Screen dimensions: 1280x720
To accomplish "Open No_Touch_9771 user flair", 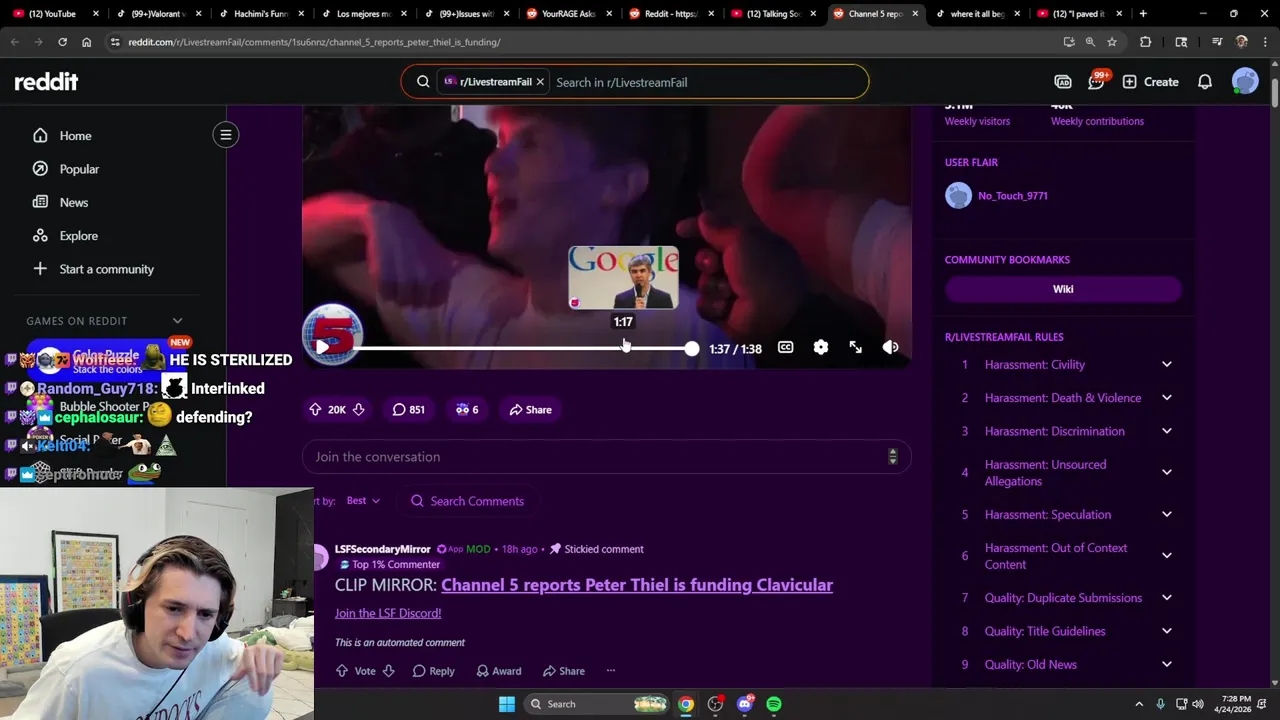I will (1012, 196).
